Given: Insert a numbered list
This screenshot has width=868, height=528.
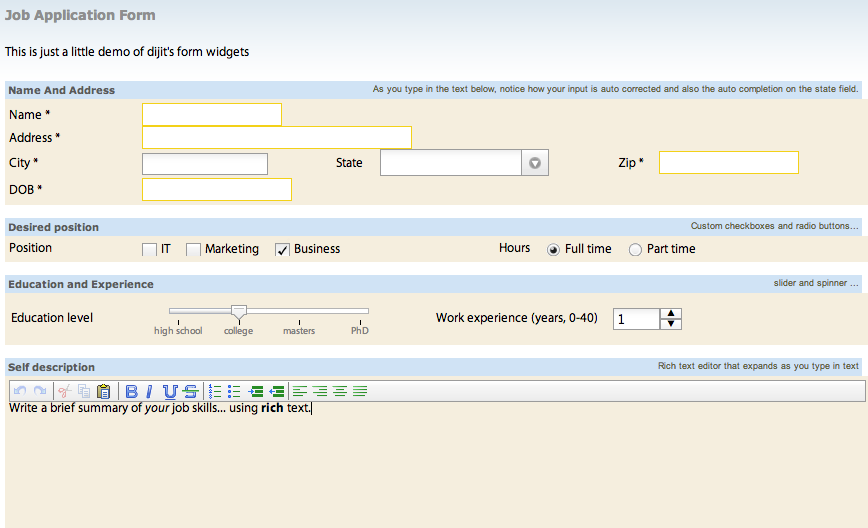Looking at the screenshot, I should point(215,391).
